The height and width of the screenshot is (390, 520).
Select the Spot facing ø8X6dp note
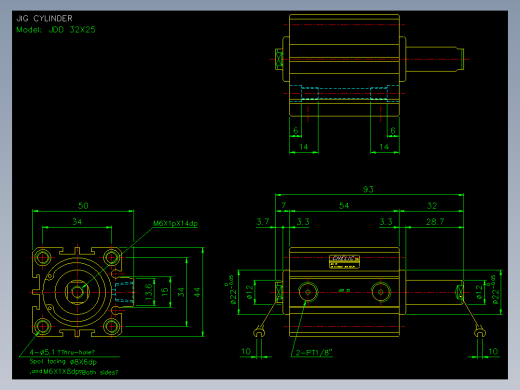click(x=63, y=362)
